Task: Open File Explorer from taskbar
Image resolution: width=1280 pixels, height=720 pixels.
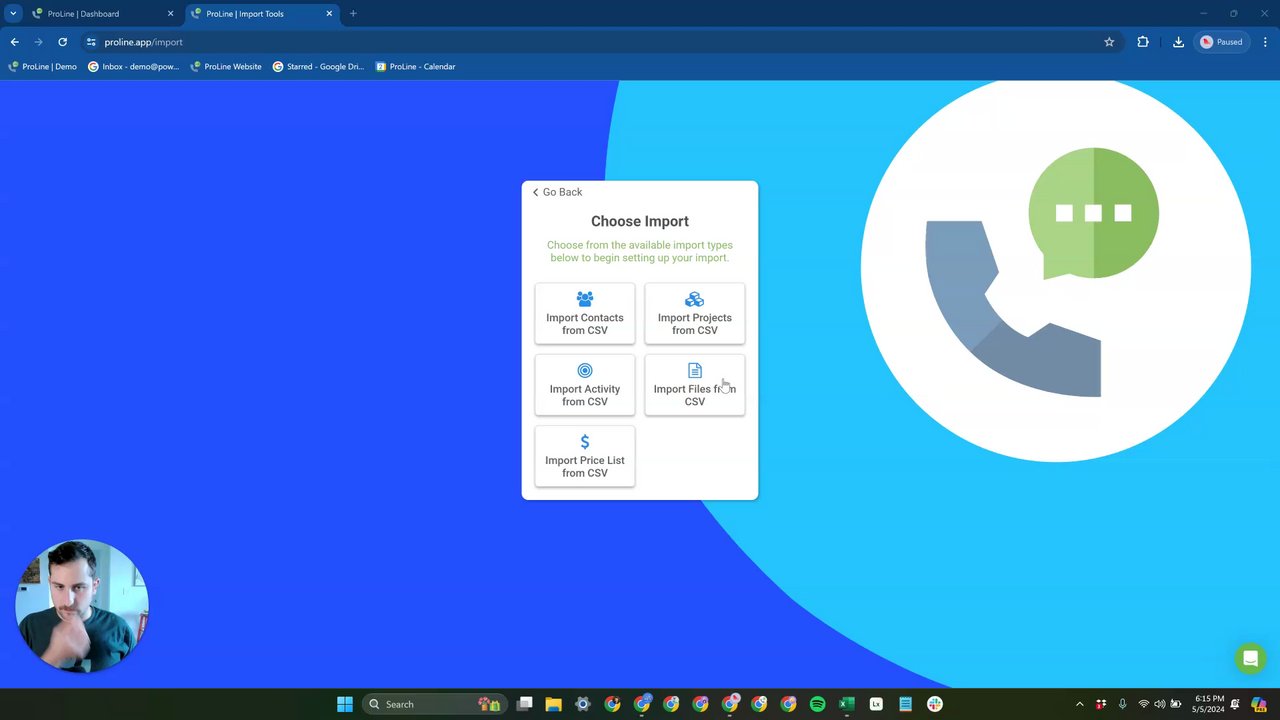Action: click(553, 704)
